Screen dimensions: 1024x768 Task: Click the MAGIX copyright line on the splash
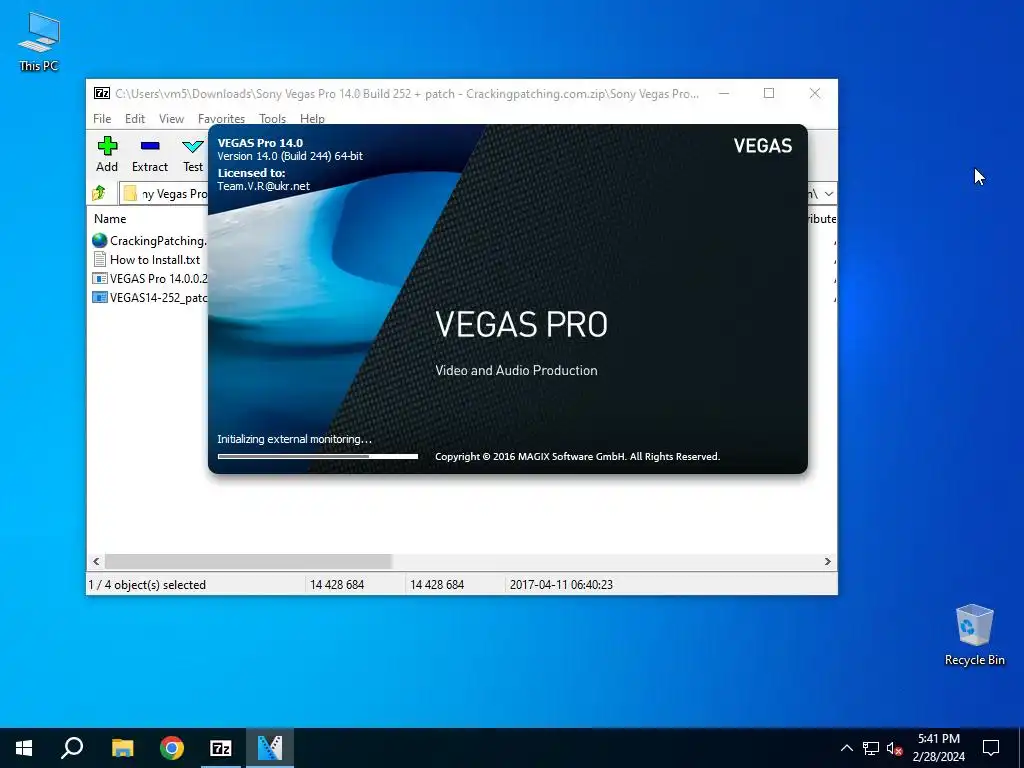click(x=577, y=456)
